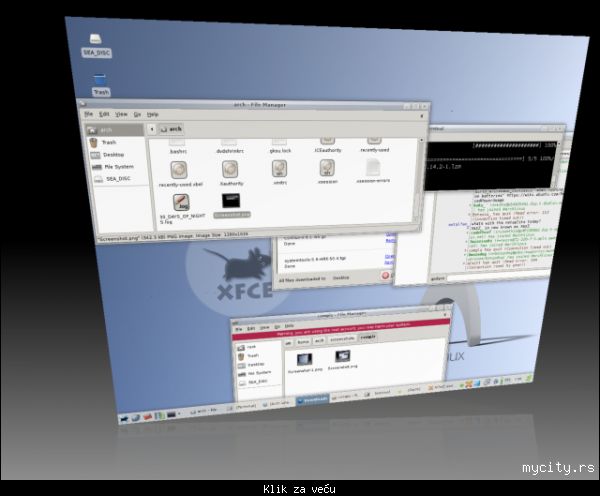Select the .xsession-errors file icon

coord(373,167)
